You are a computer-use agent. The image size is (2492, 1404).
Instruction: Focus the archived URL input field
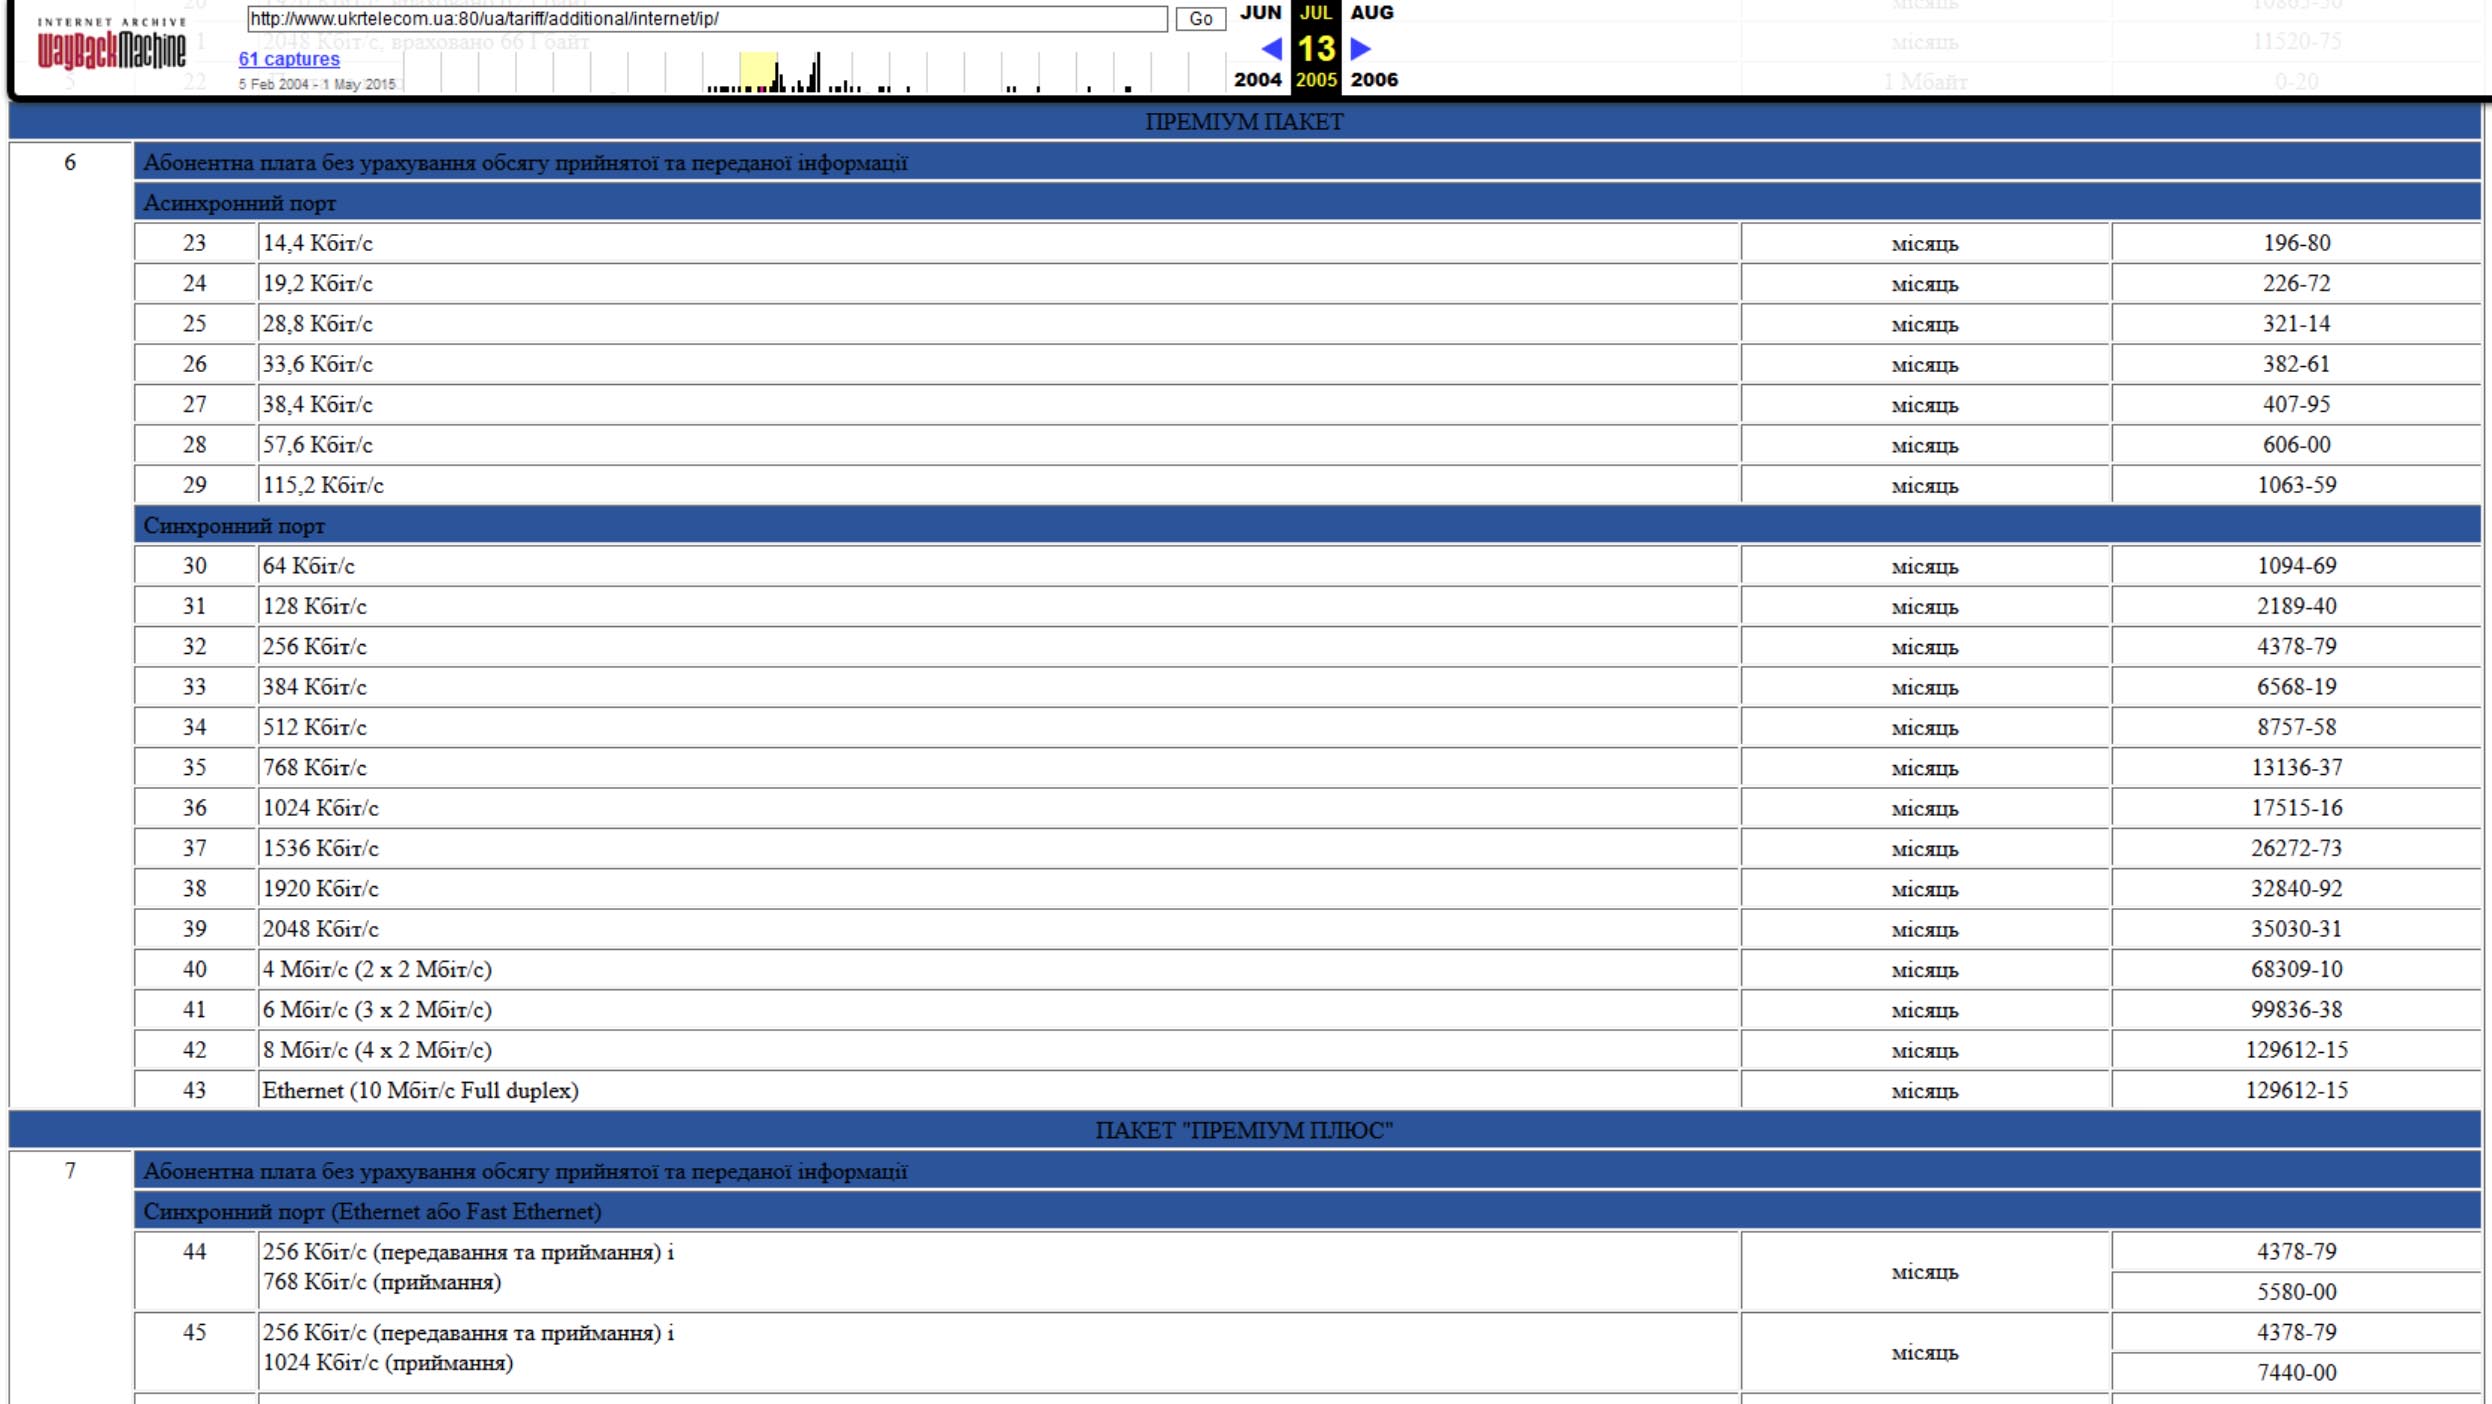(706, 18)
